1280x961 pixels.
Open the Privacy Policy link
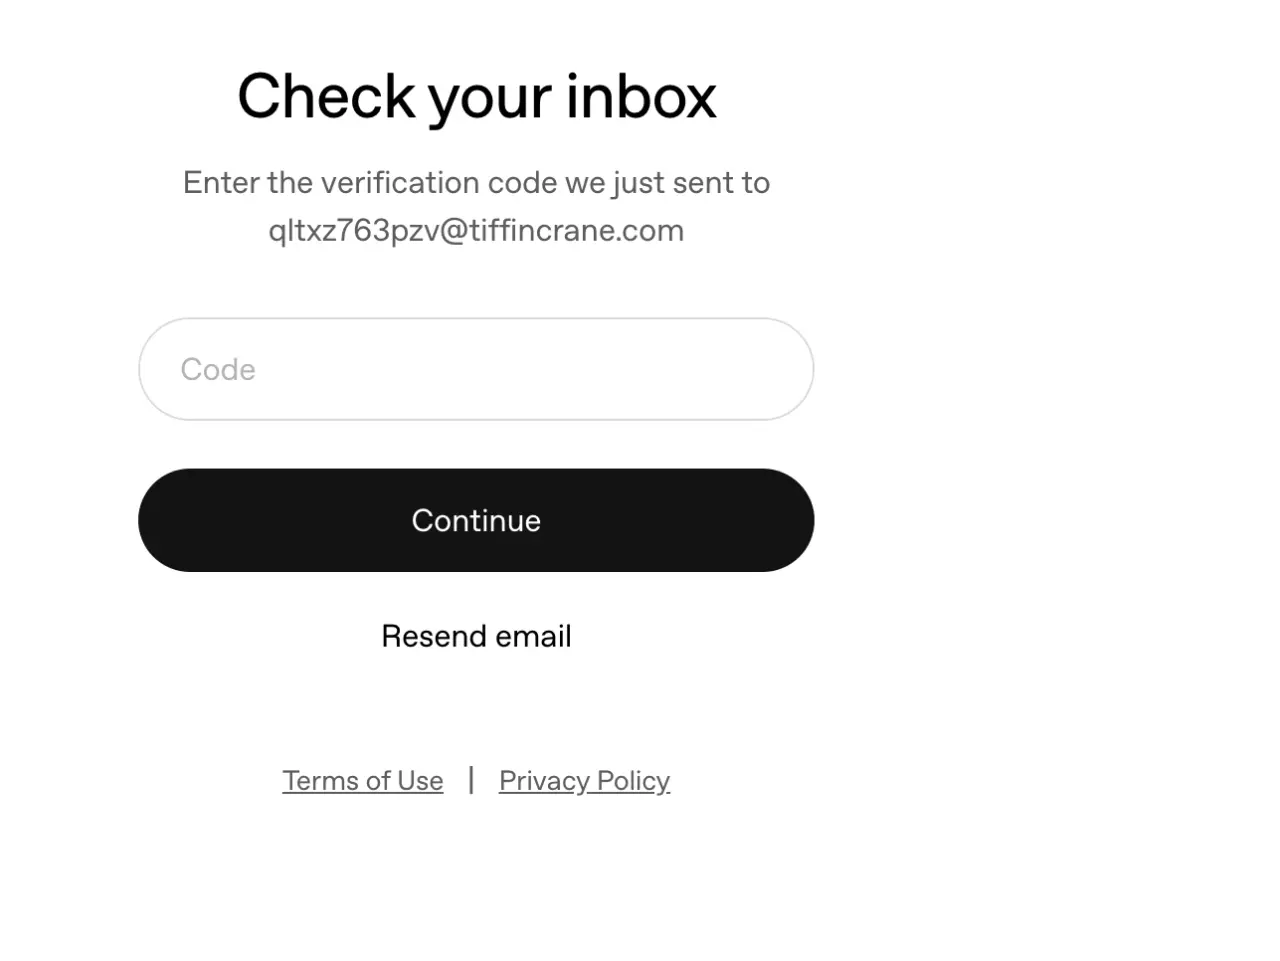point(584,780)
